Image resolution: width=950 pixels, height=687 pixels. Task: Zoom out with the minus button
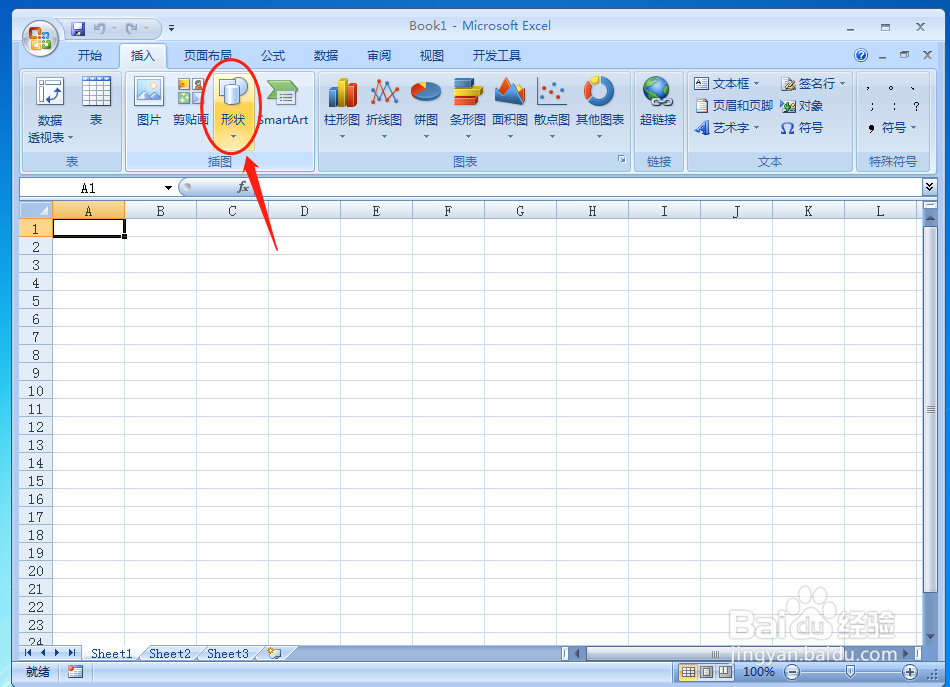pyautogui.click(x=792, y=671)
